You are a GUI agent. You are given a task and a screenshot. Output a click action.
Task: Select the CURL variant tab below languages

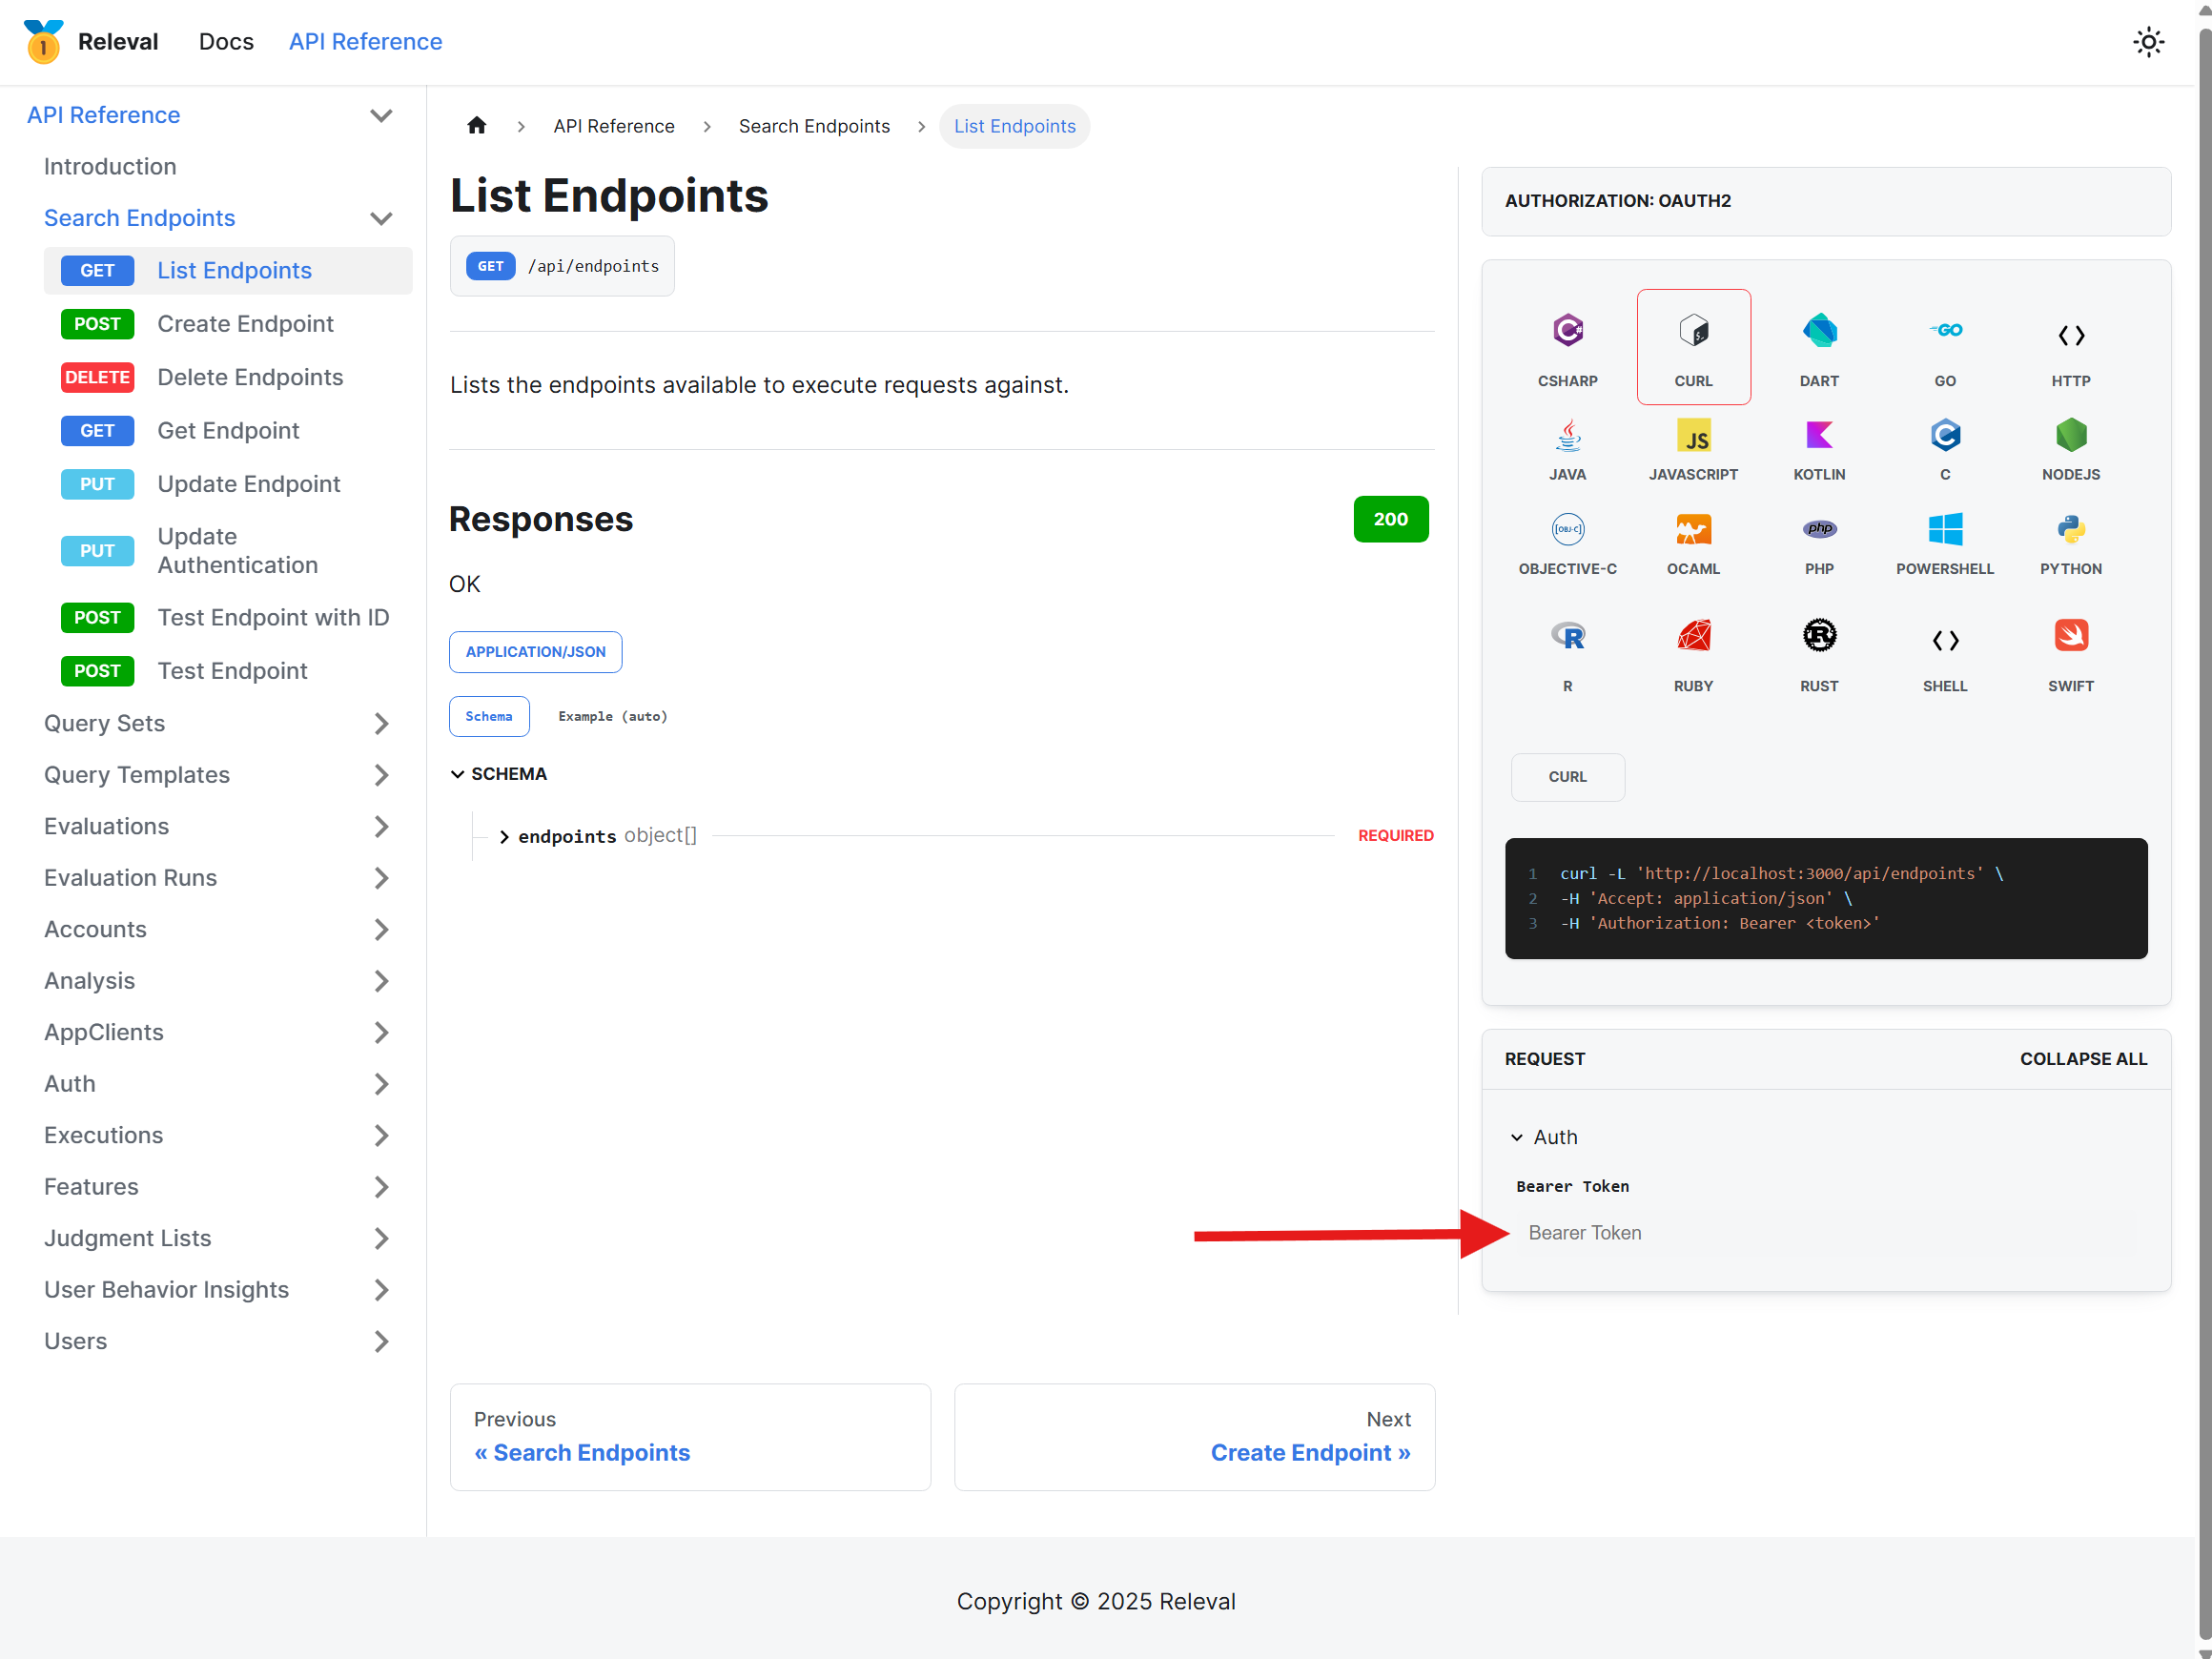pos(1567,777)
